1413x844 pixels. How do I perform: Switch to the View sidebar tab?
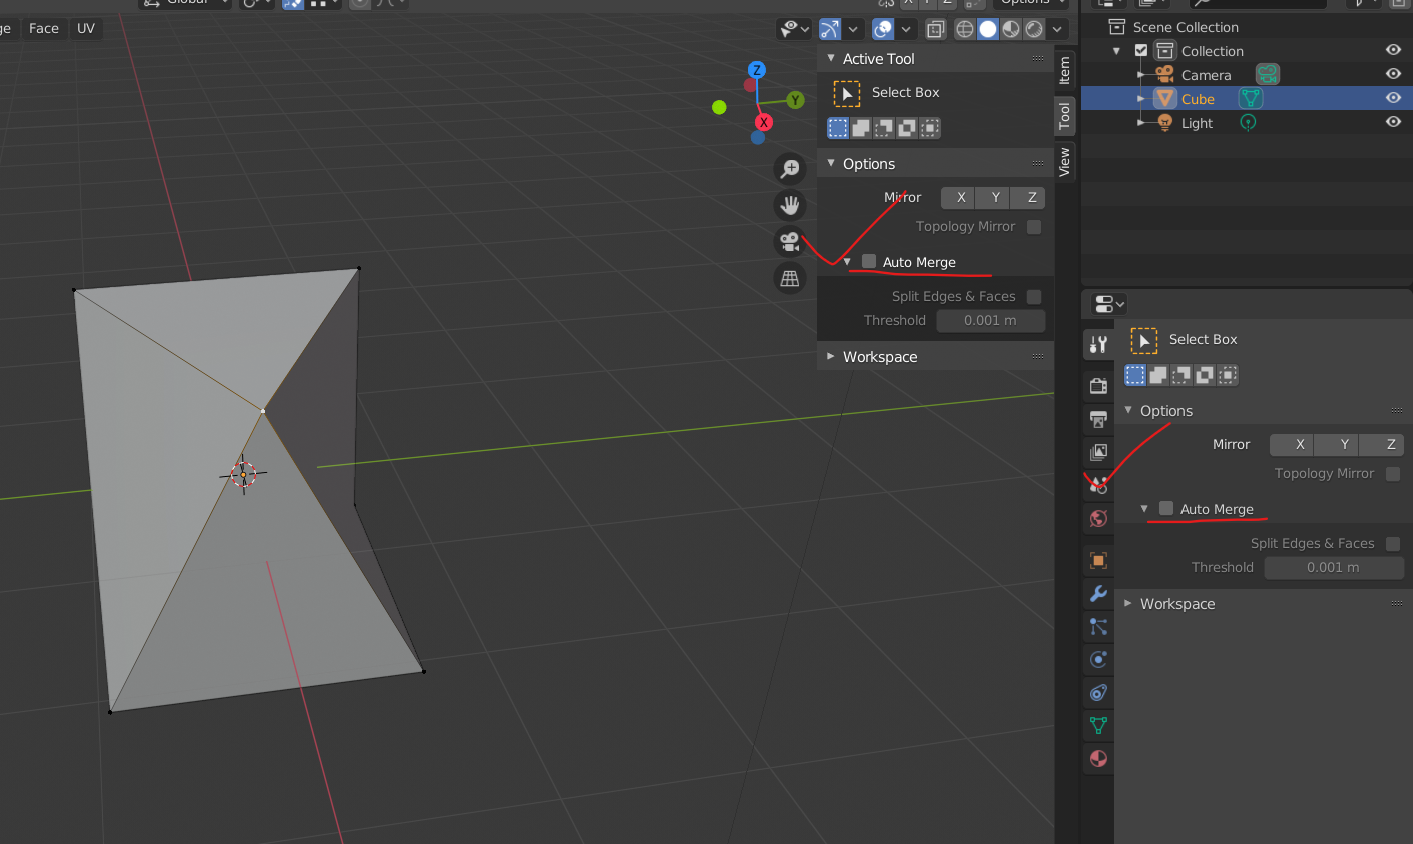1064,161
